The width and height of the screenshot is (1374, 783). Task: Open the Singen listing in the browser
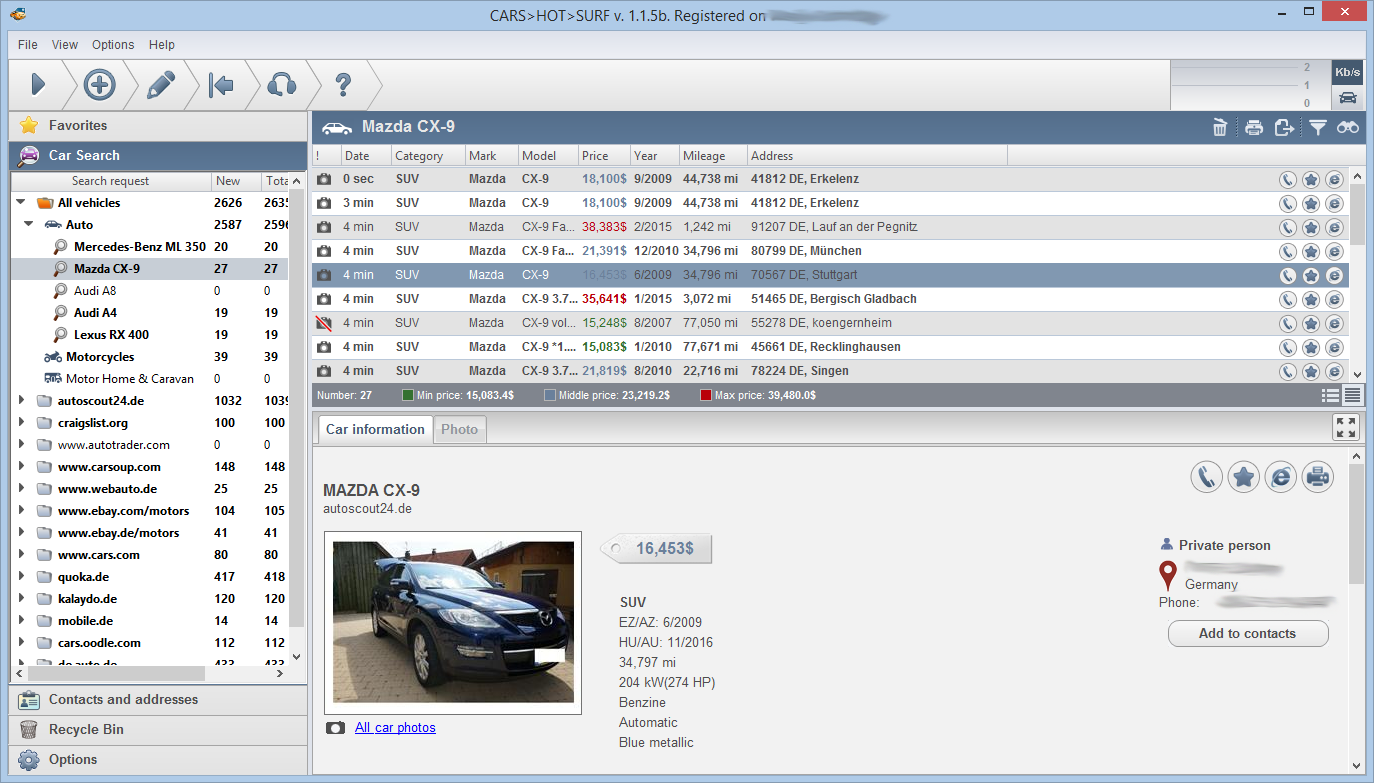click(1334, 371)
